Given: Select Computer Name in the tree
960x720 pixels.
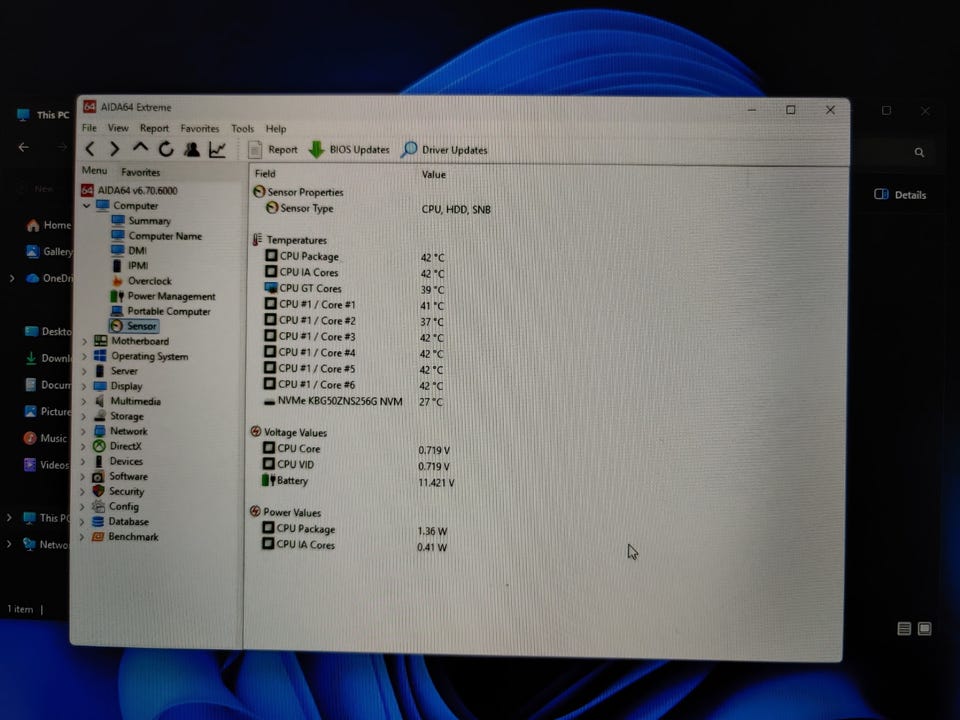Looking at the screenshot, I should 157,236.
